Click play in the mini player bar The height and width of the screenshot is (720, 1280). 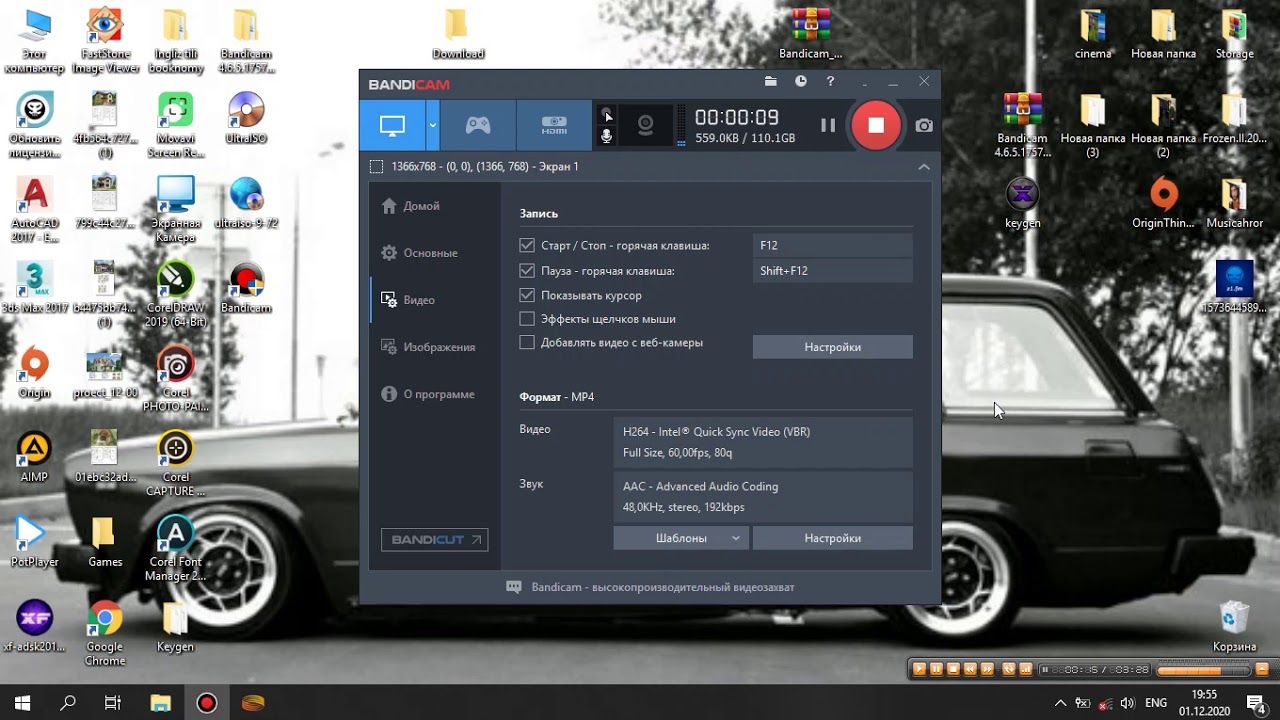pos(919,669)
